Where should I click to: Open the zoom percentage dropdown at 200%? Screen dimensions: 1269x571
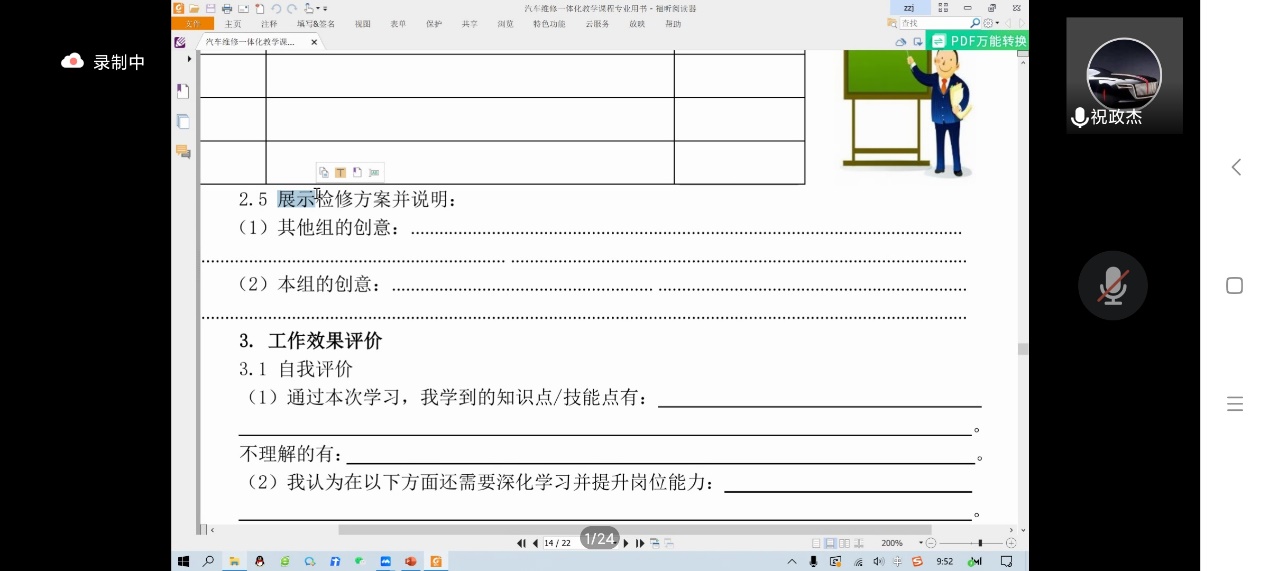click(921, 543)
